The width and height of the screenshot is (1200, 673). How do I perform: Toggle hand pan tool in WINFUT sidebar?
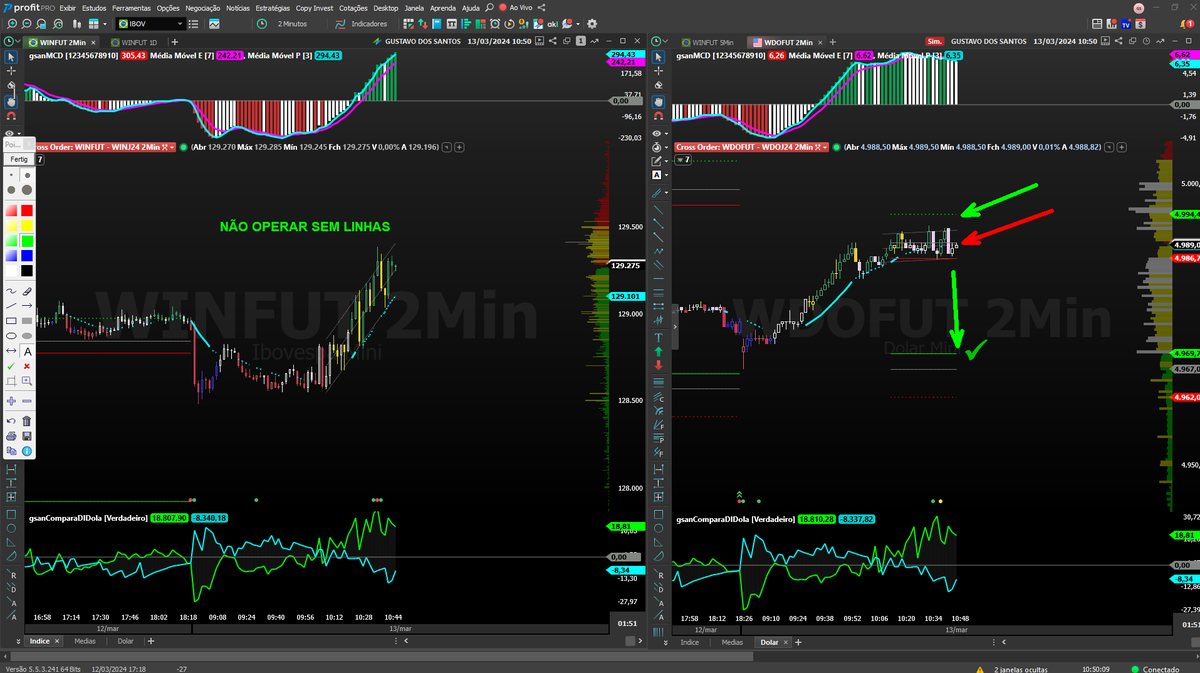[x=11, y=101]
